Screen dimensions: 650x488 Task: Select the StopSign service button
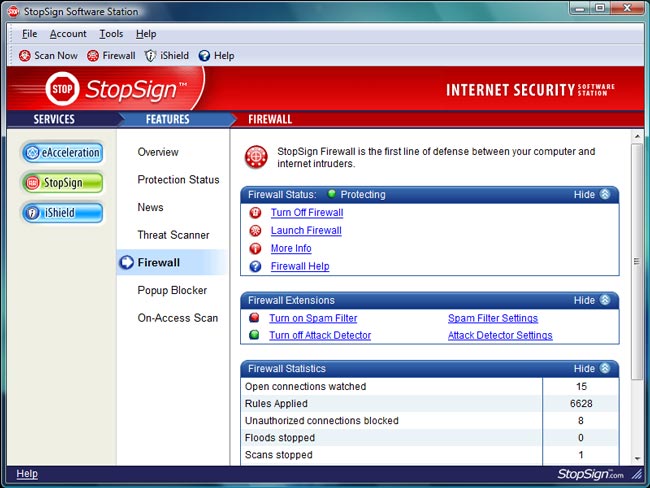tap(63, 183)
